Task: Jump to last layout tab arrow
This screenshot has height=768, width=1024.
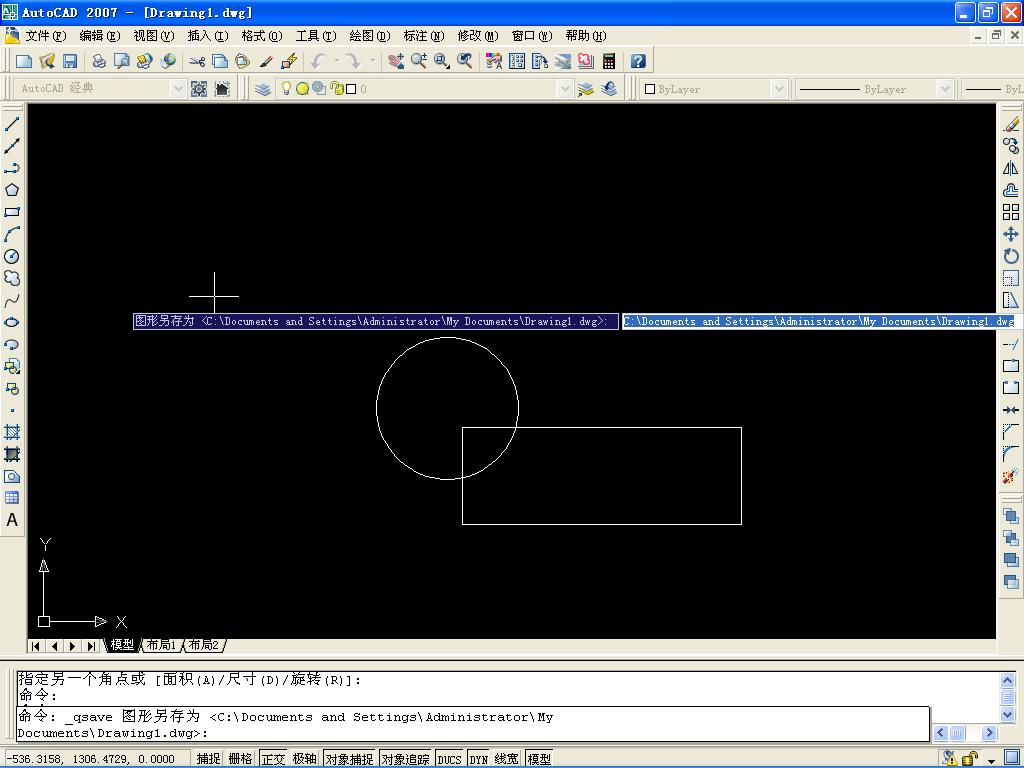Action: point(91,646)
